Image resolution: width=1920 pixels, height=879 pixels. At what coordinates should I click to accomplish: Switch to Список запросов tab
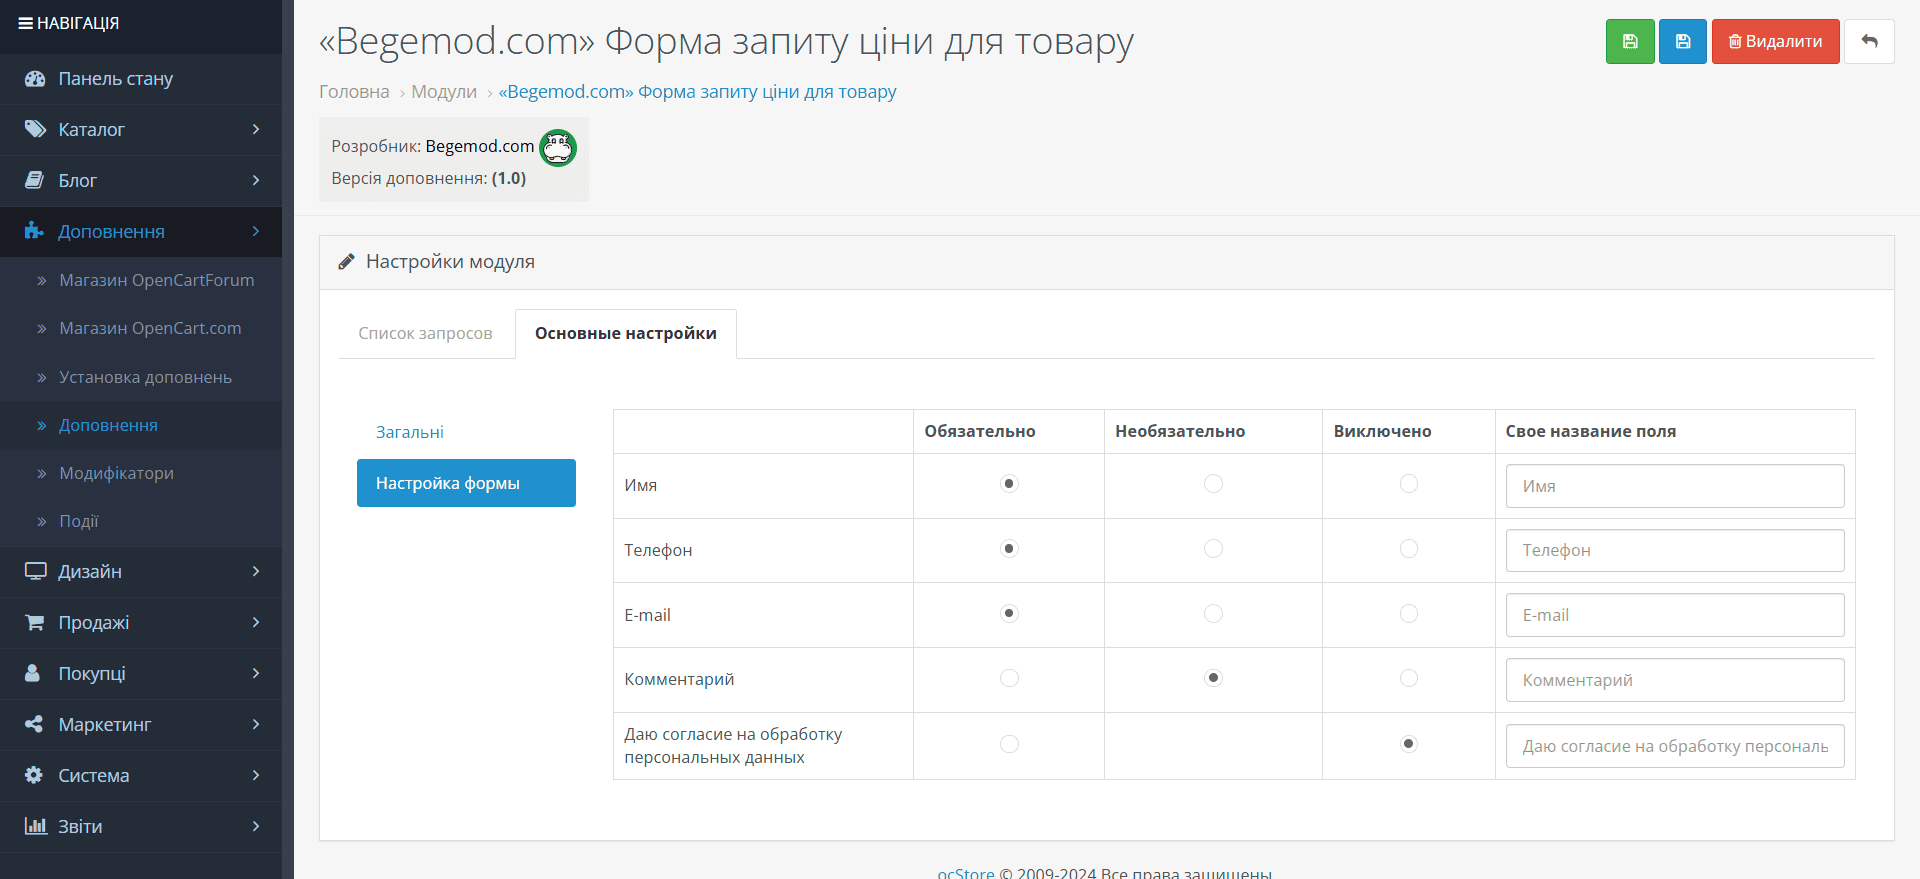[x=425, y=334]
